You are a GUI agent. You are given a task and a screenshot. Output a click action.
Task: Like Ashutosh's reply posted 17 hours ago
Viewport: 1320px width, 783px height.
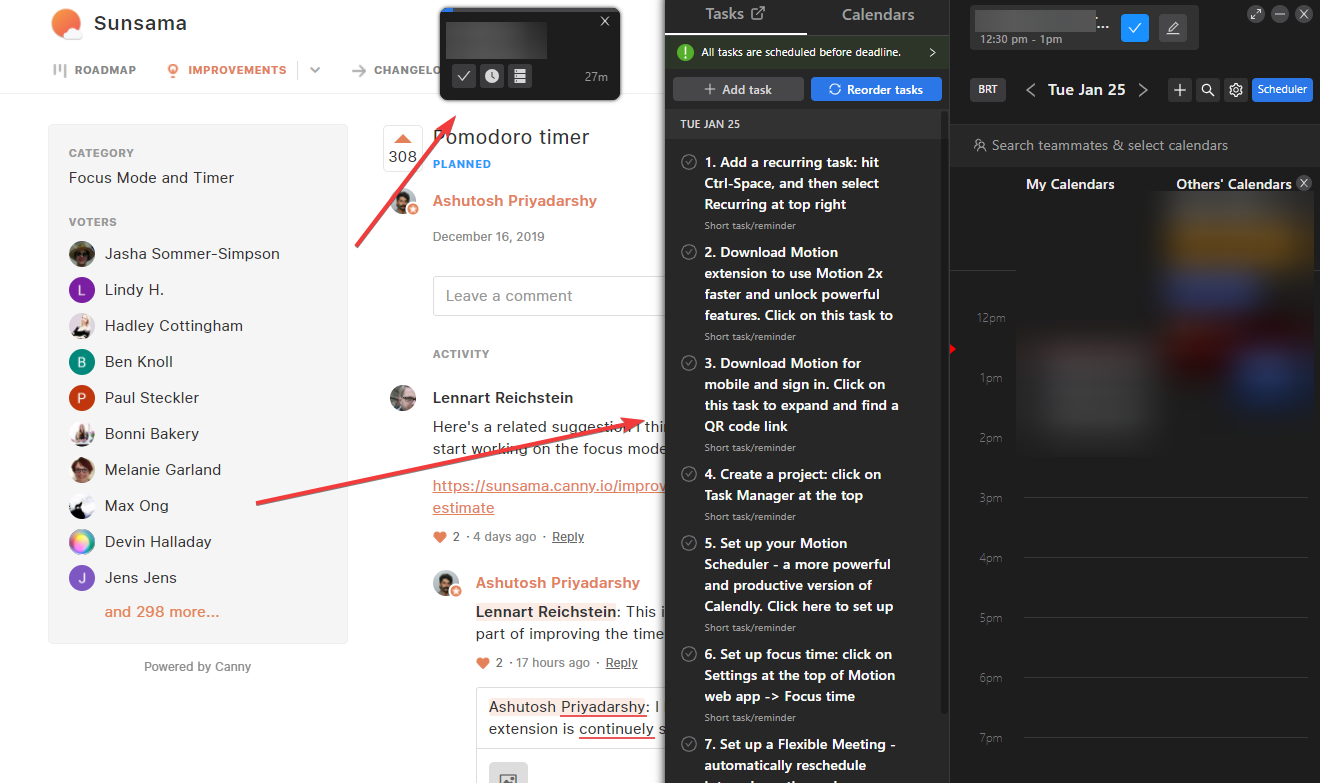[482, 663]
